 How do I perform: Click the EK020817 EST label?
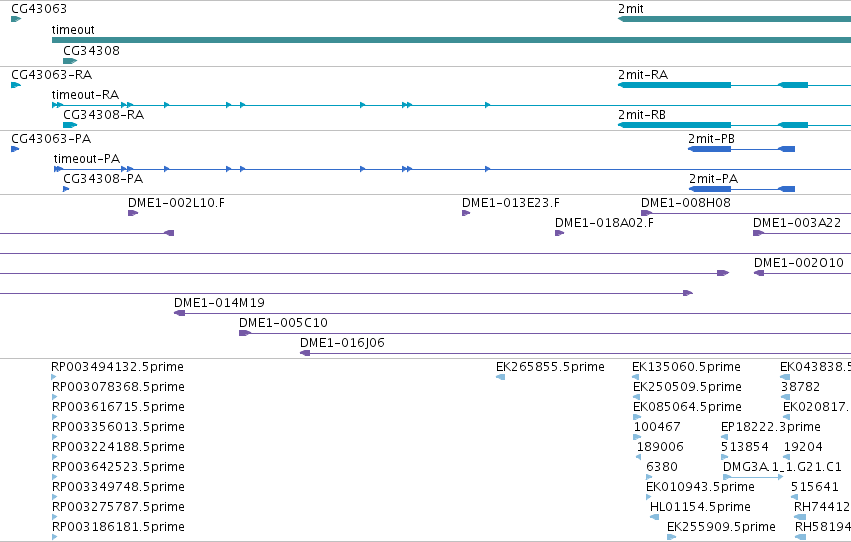(816, 407)
